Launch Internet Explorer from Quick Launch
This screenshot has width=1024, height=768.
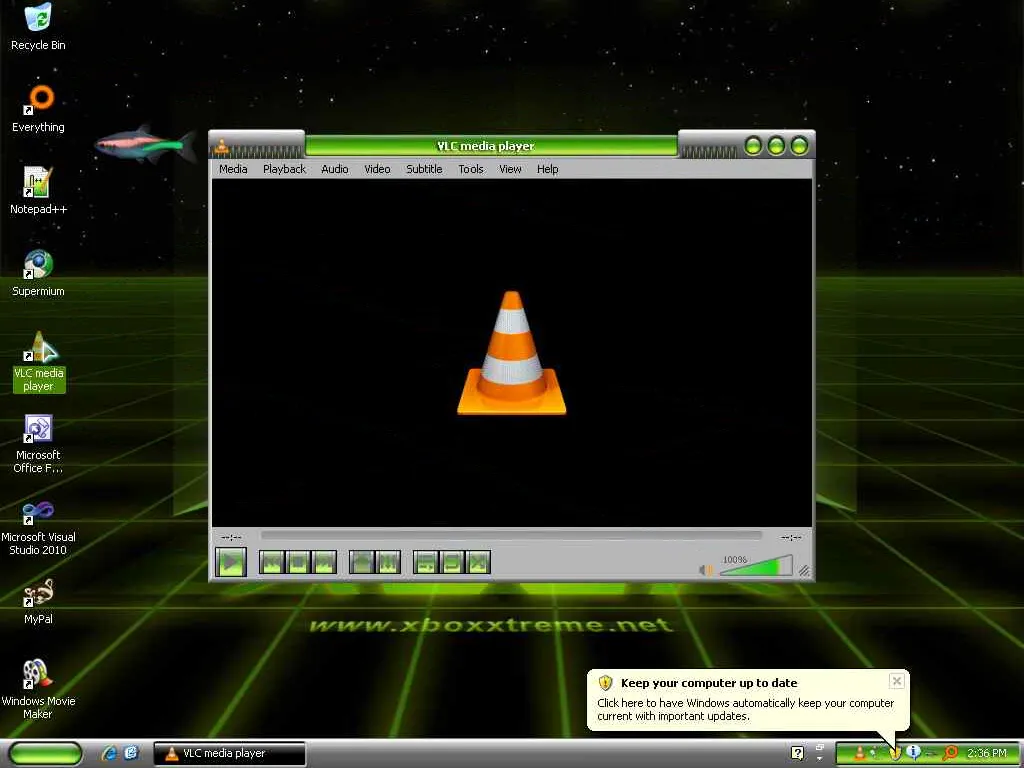(x=109, y=753)
